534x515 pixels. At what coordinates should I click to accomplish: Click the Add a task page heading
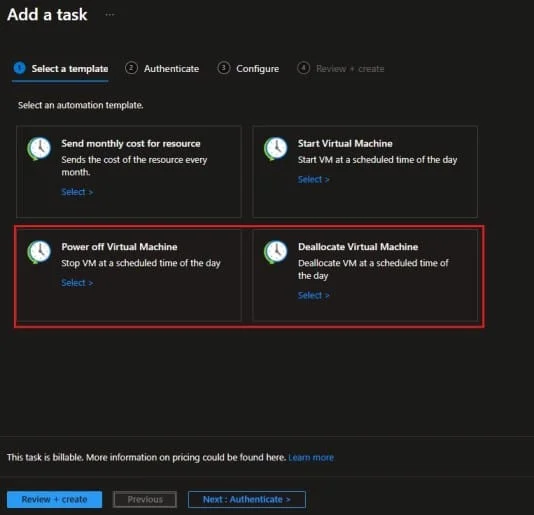point(47,15)
